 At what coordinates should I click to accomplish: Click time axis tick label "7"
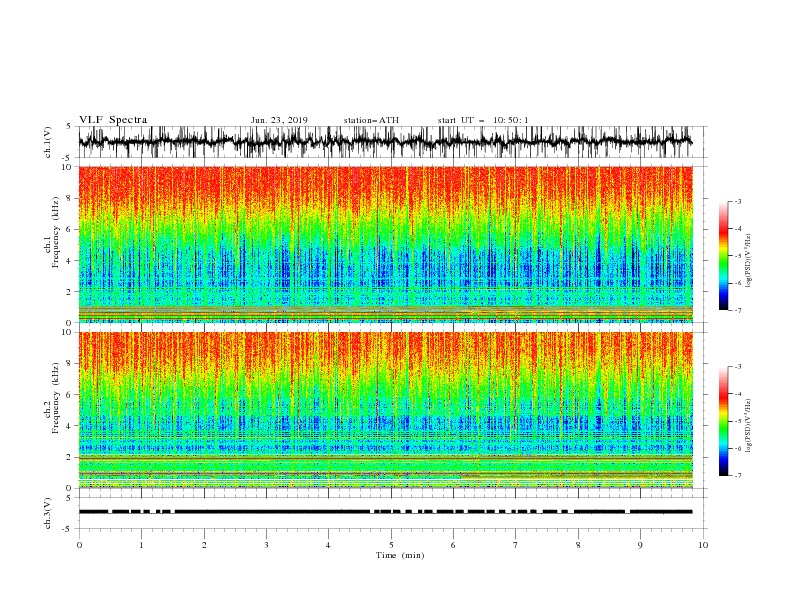point(516,545)
